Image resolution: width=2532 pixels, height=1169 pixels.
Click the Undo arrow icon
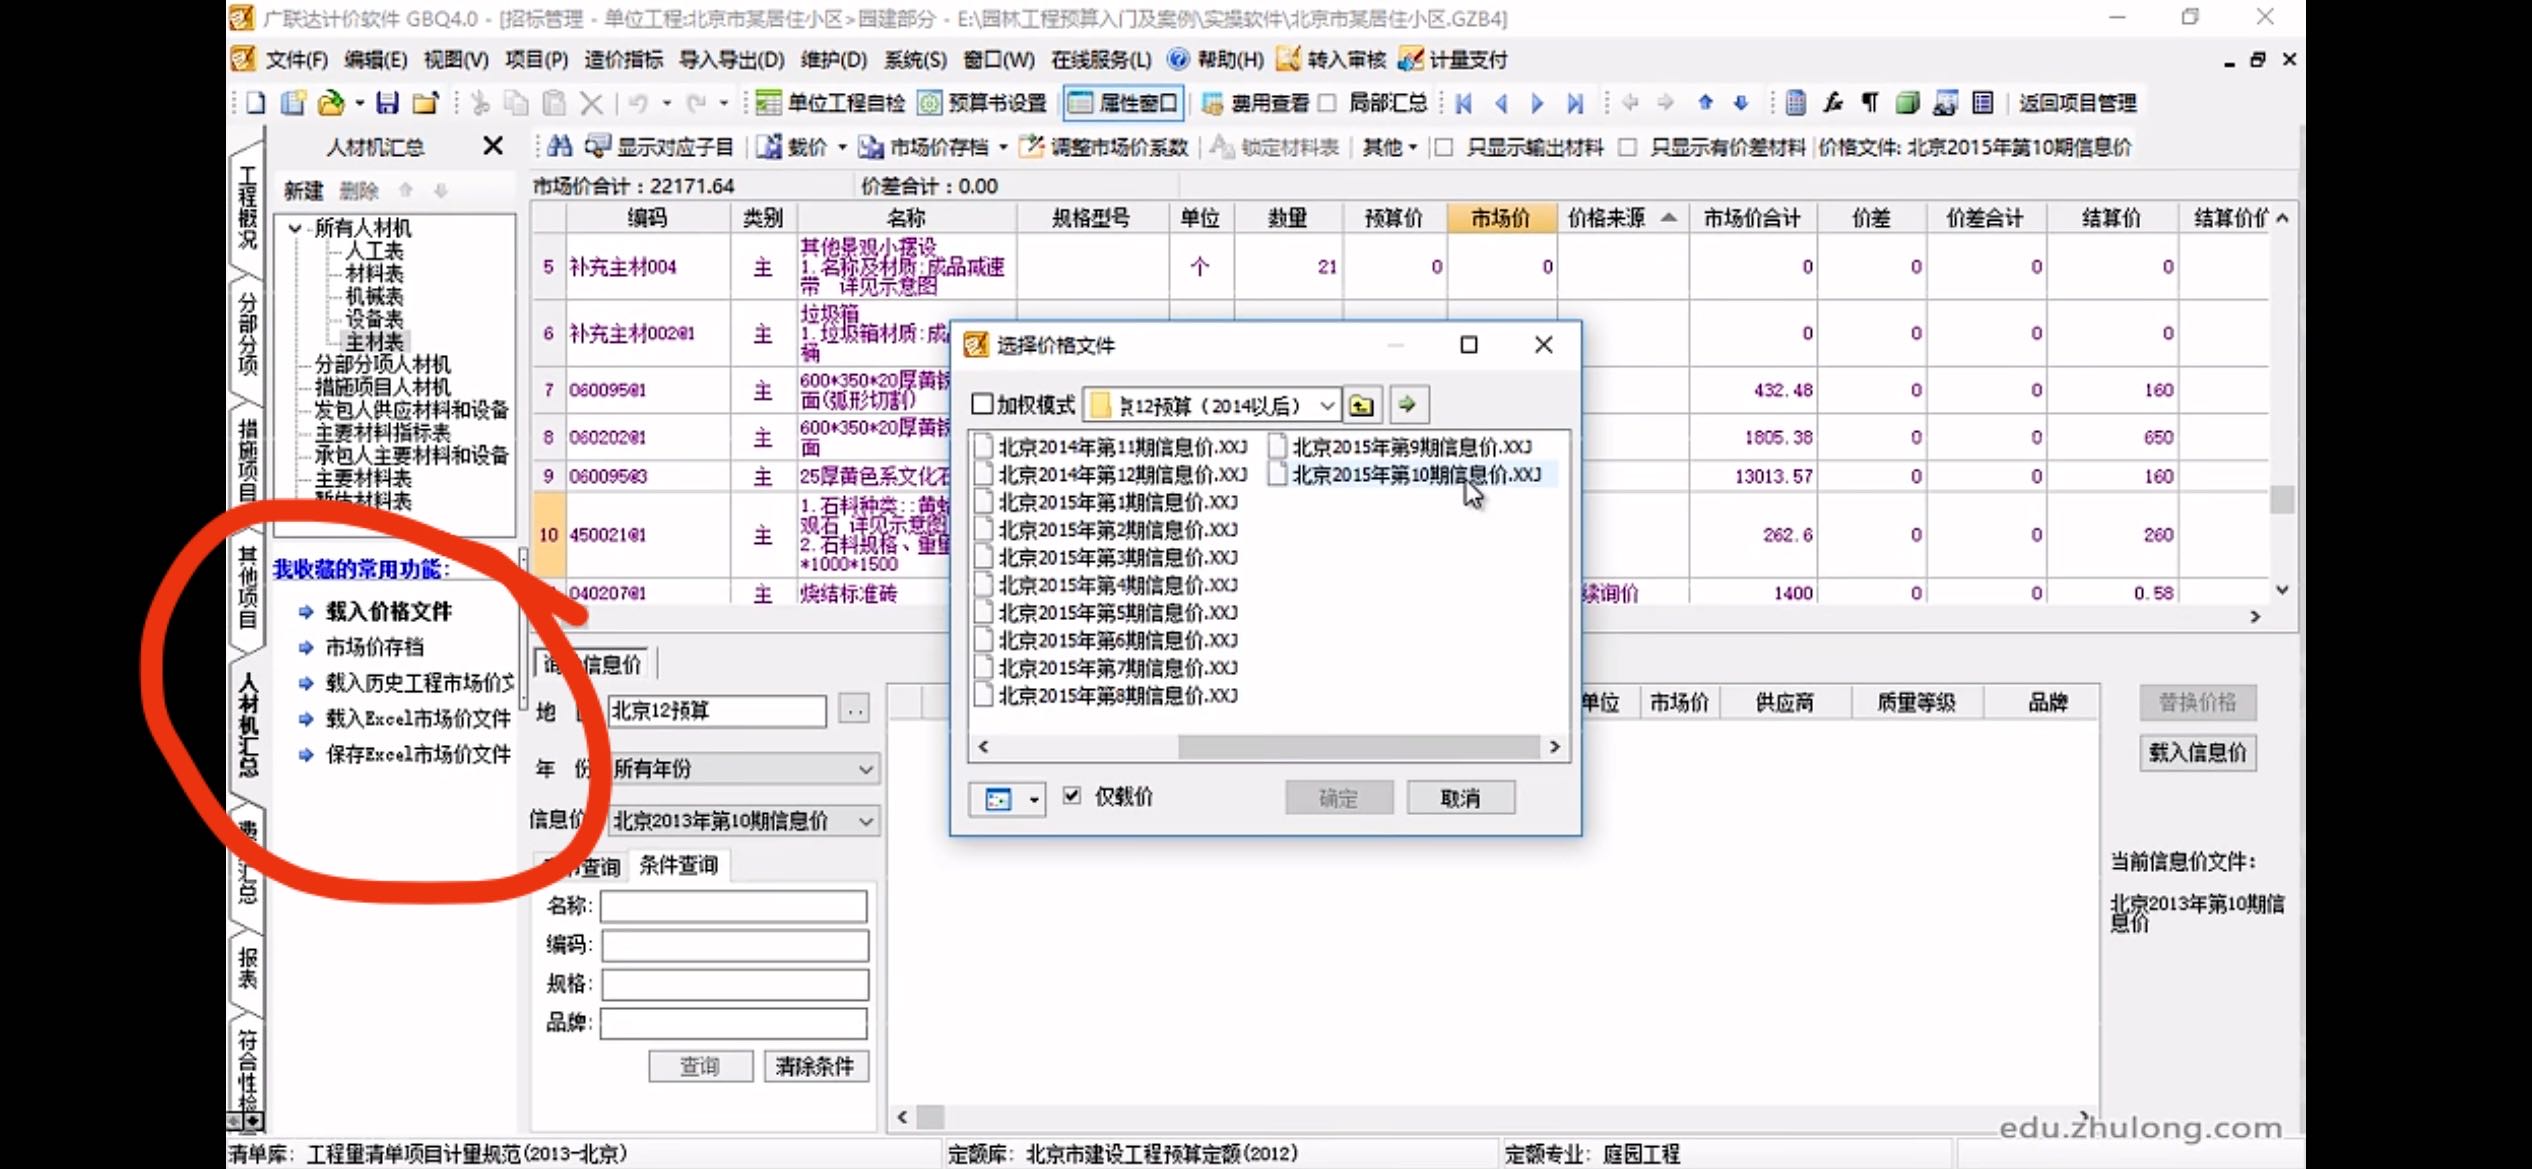click(x=638, y=102)
